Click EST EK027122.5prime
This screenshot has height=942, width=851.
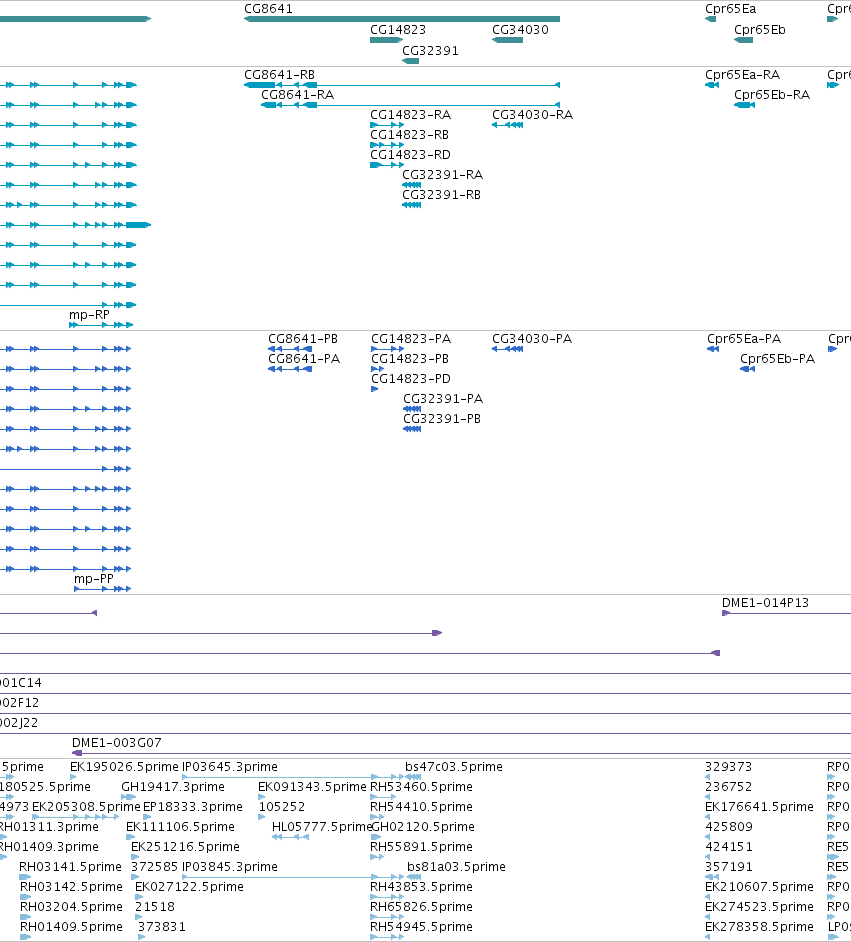coord(189,887)
